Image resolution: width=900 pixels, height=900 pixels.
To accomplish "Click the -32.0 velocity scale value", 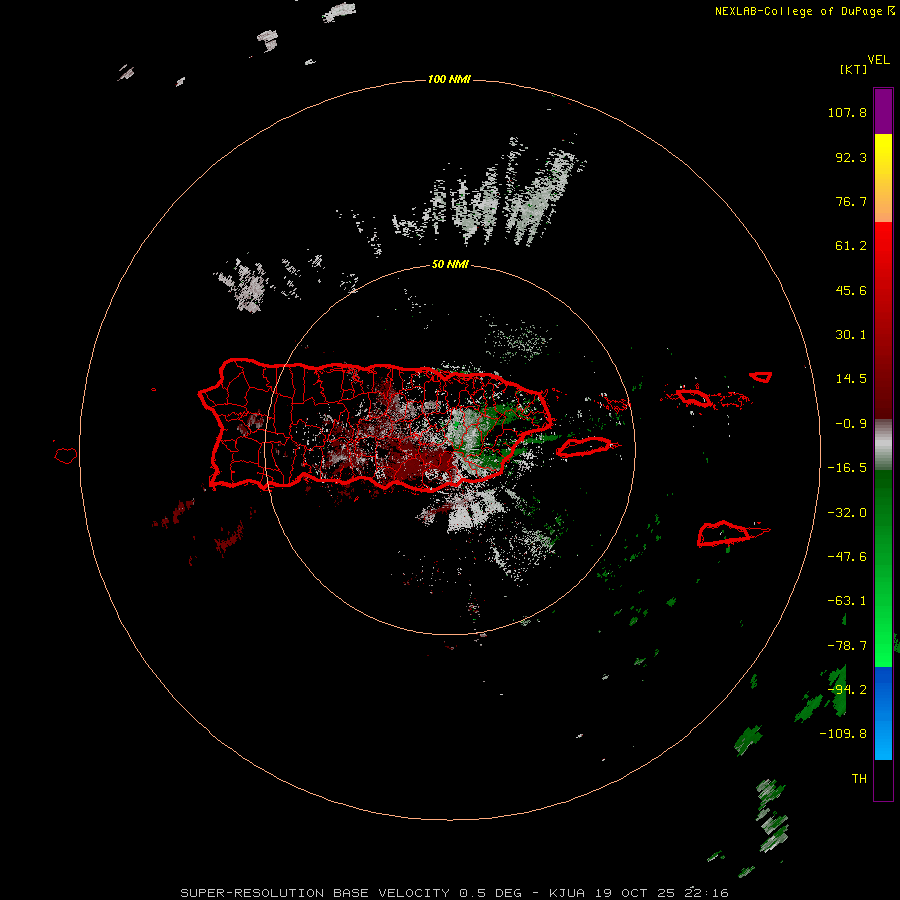I will click(x=847, y=513).
